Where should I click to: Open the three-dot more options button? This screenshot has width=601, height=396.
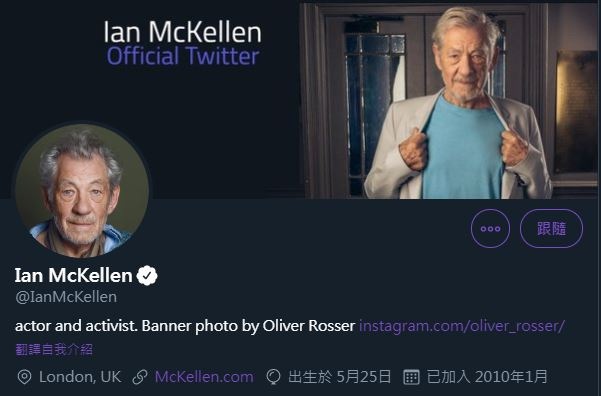click(x=490, y=228)
